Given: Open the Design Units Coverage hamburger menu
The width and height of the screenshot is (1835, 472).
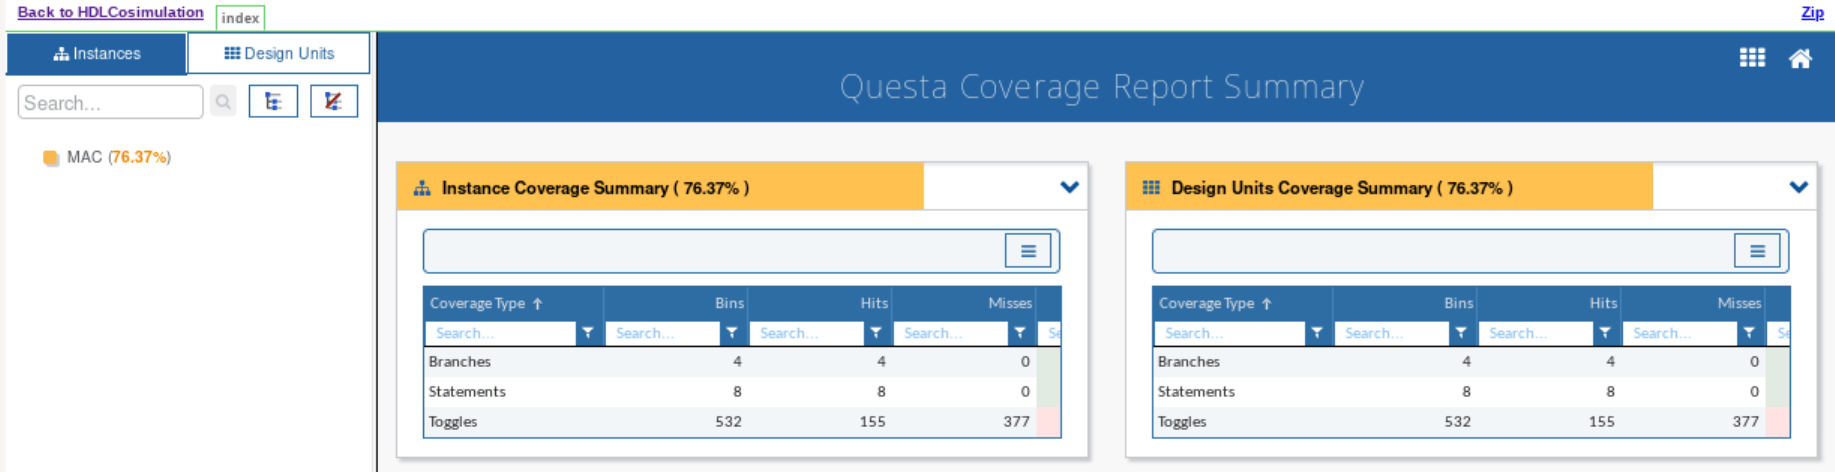Looking at the screenshot, I should (x=1757, y=251).
